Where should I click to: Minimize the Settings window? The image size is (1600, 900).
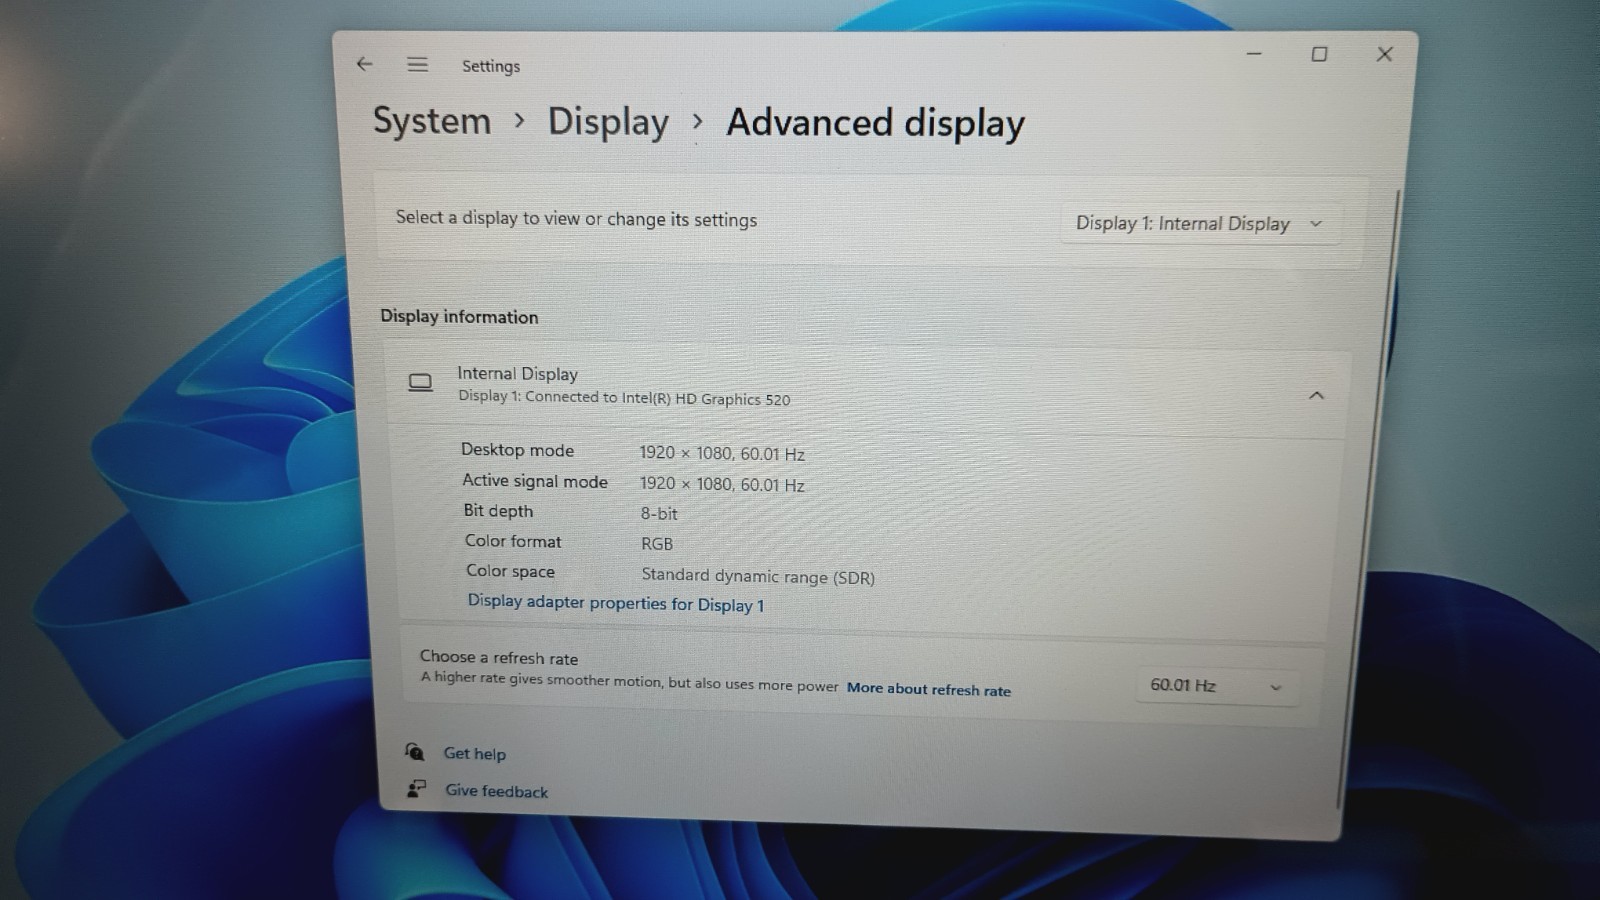click(1254, 53)
